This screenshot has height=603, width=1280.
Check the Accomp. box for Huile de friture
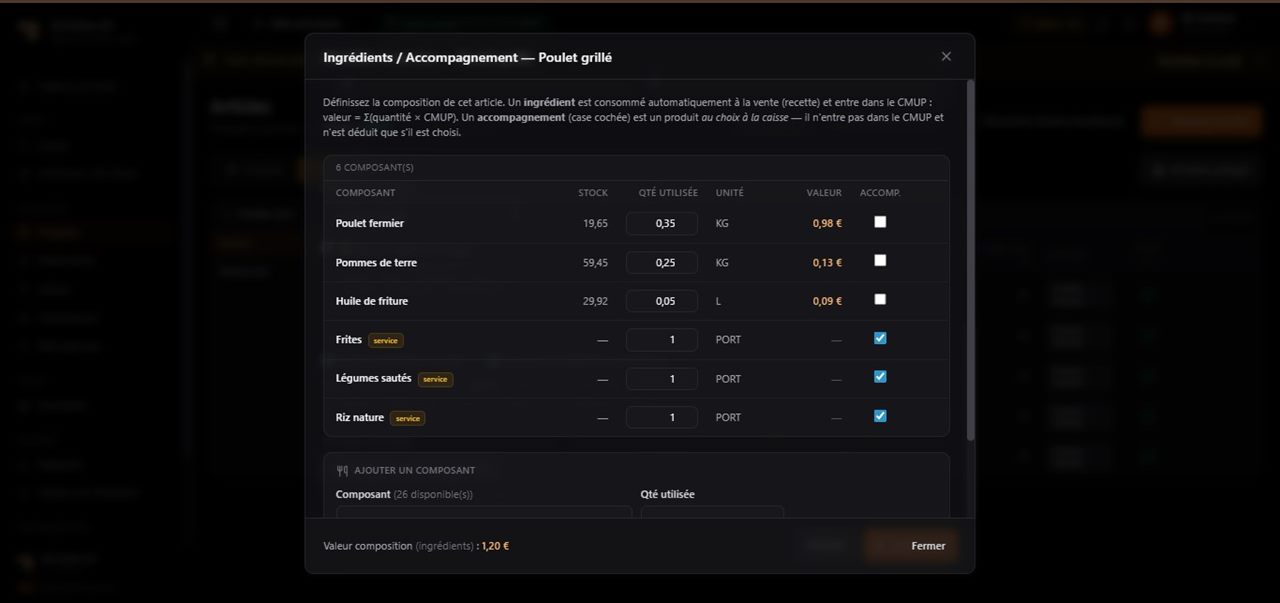(x=880, y=299)
